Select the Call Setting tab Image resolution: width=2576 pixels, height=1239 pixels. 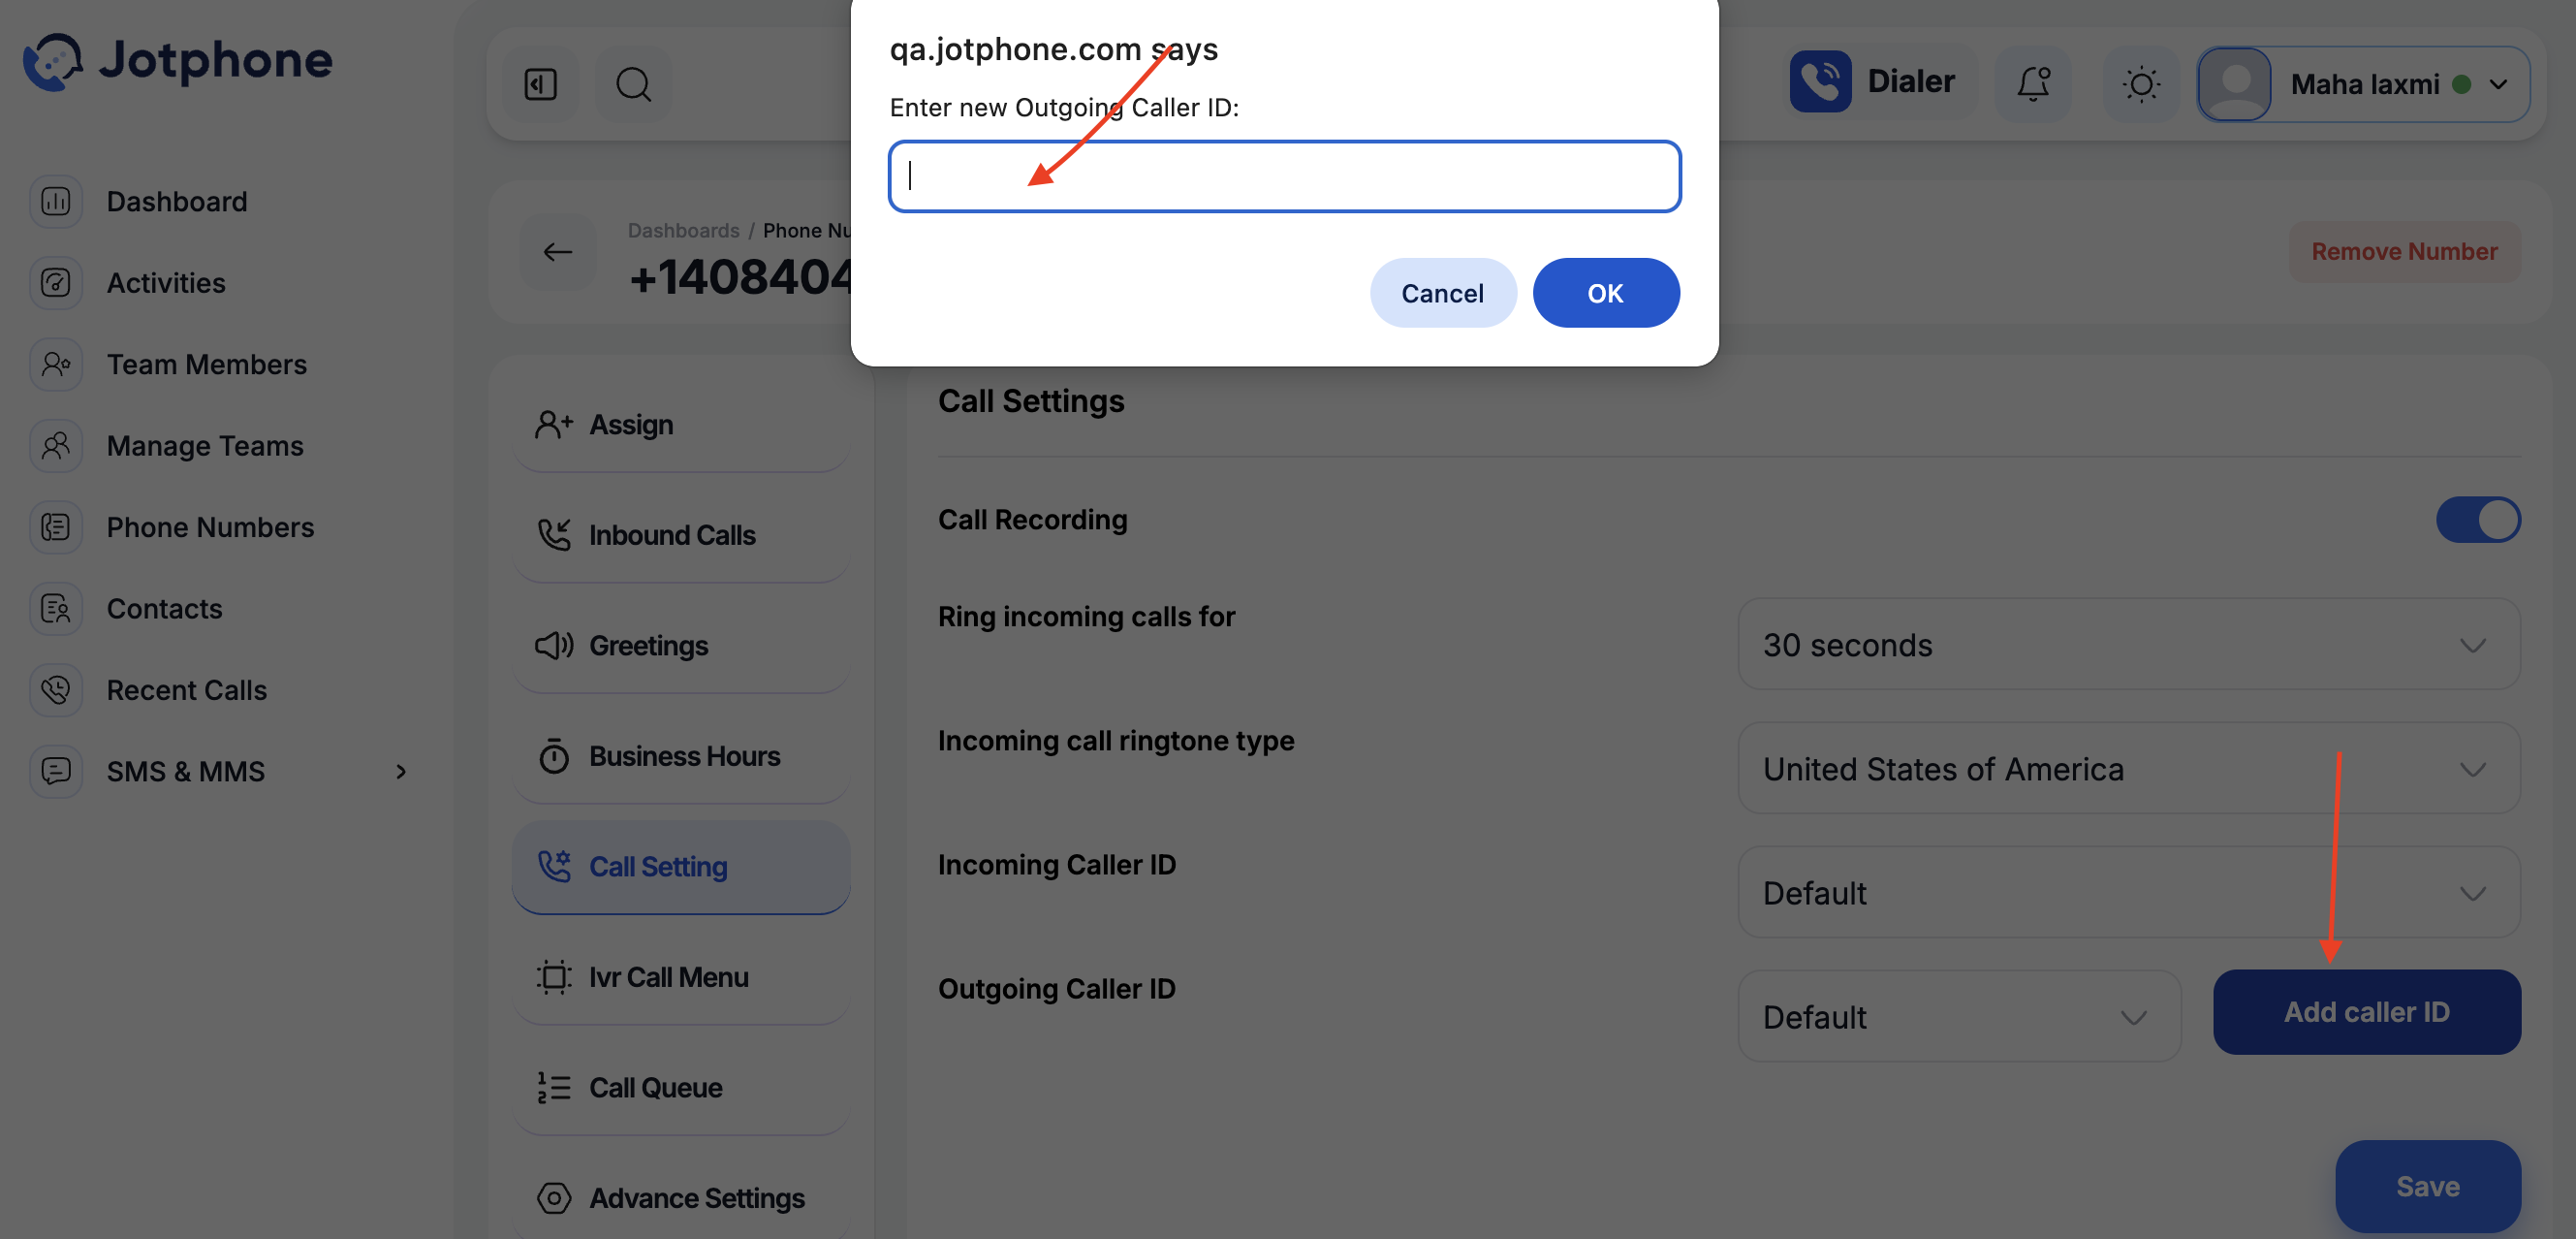point(681,866)
